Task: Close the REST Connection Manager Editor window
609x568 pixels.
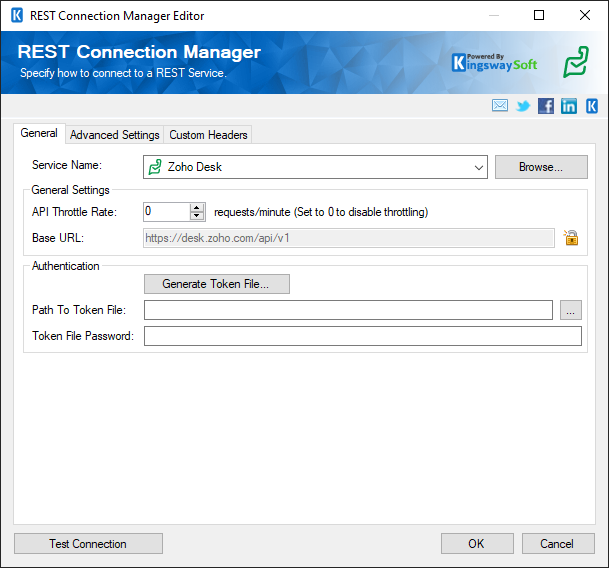Action: pyautogui.click(x=585, y=15)
